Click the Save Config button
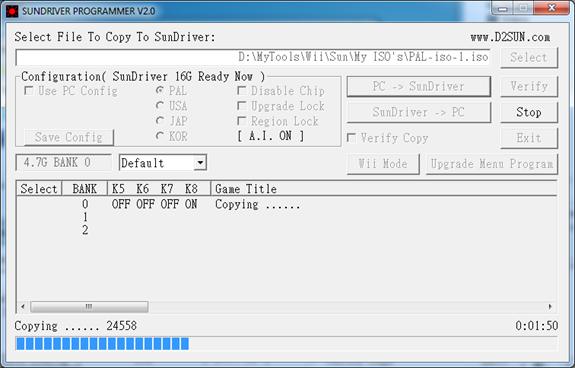Viewport: 575px width, 368px height. [69, 137]
